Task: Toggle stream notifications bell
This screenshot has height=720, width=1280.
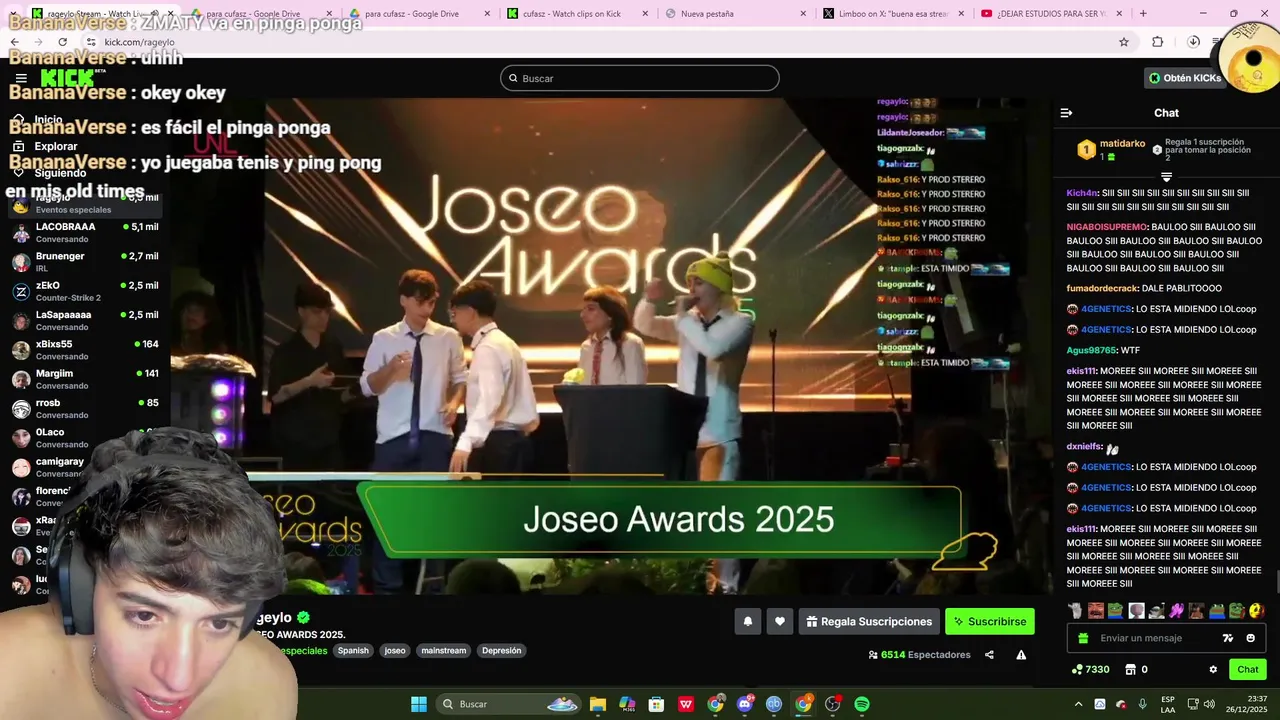Action: tap(747, 621)
